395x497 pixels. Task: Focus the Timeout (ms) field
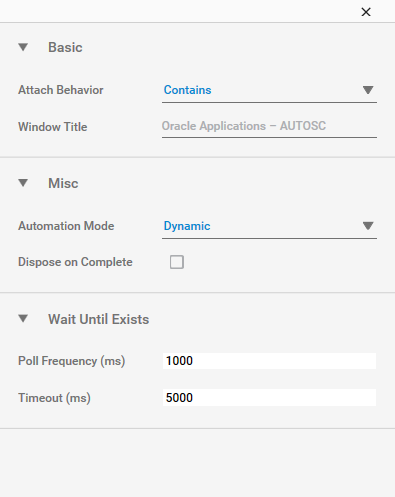pos(269,398)
